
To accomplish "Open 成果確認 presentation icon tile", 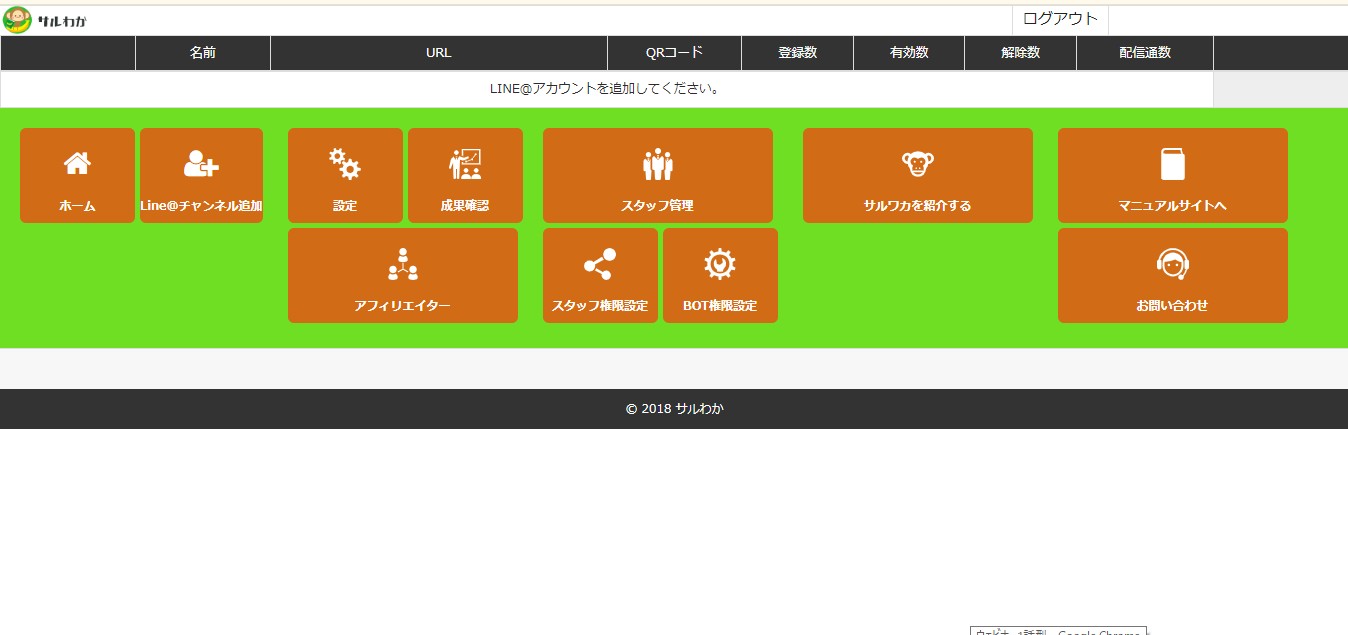I will 465,175.
